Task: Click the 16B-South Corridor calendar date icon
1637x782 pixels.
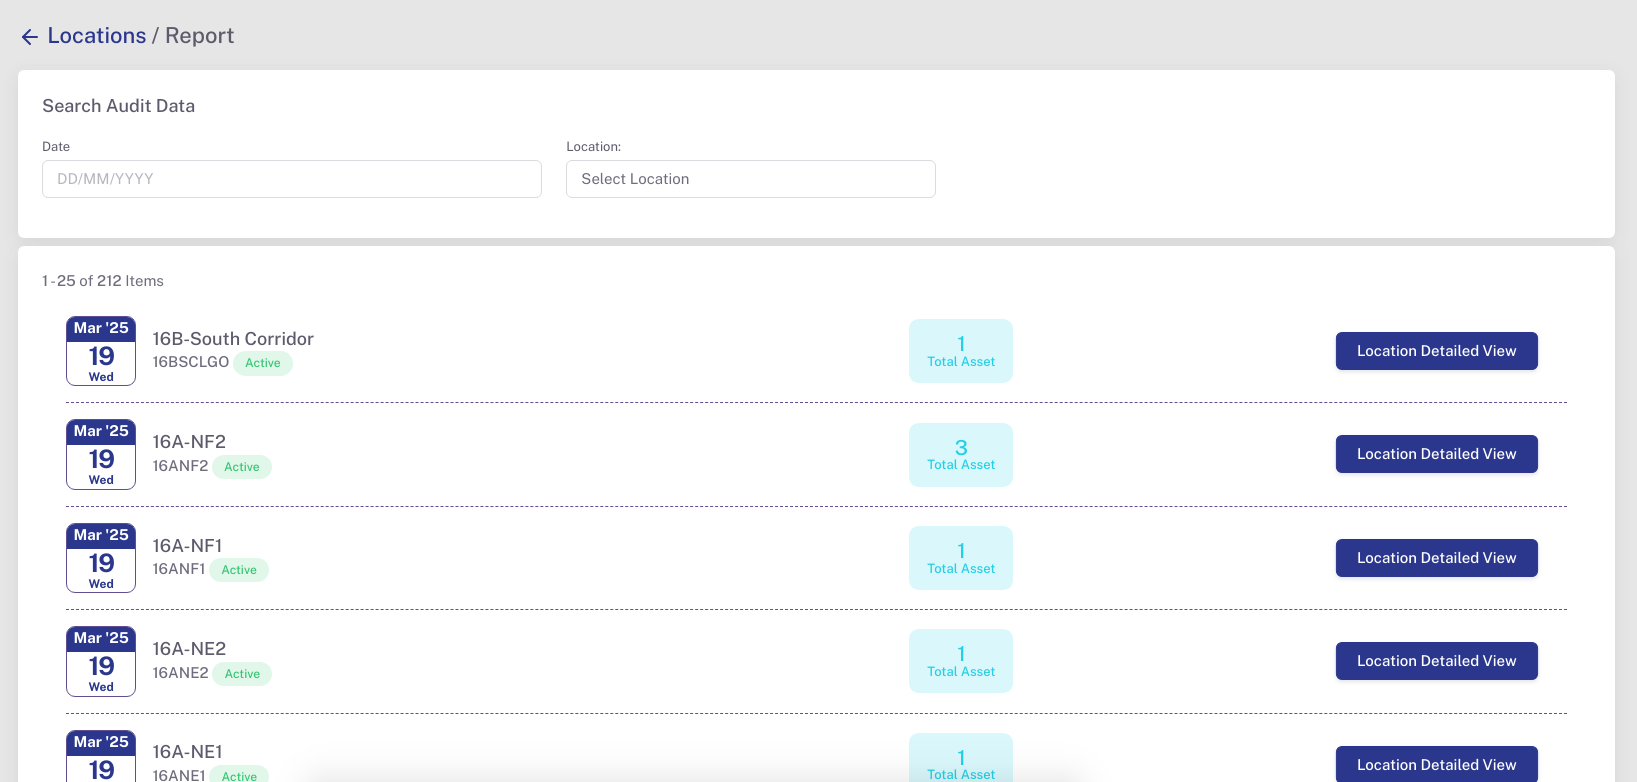Action: pos(101,351)
